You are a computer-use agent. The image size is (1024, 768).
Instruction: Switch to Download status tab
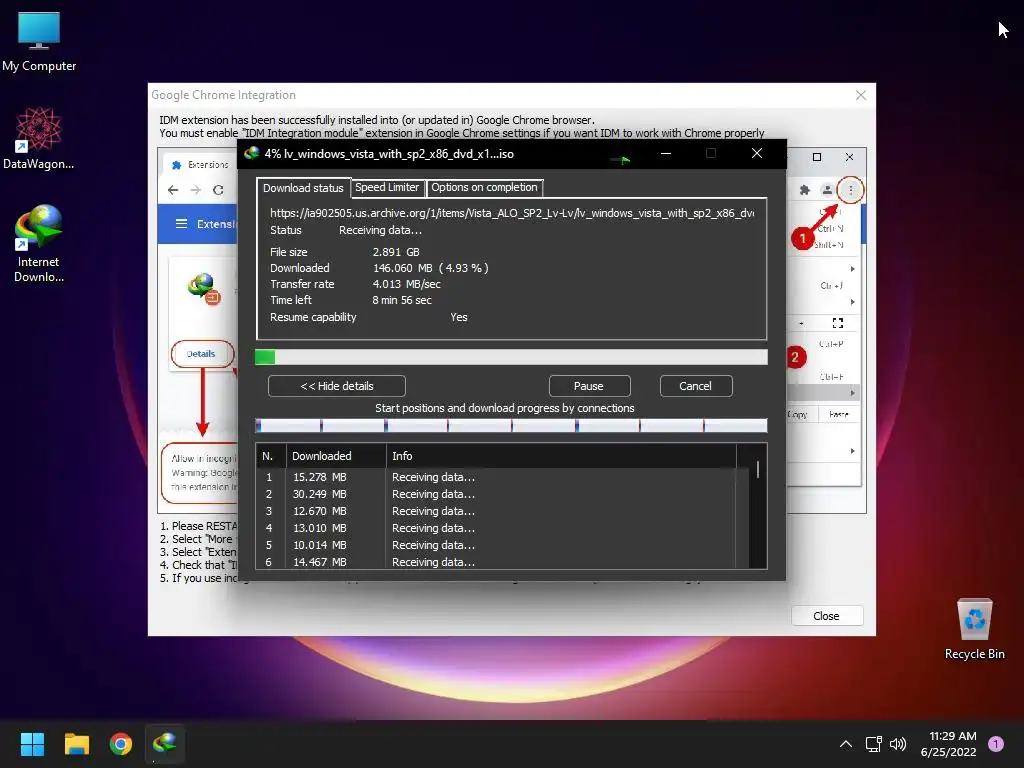pyautogui.click(x=303, y=188)
